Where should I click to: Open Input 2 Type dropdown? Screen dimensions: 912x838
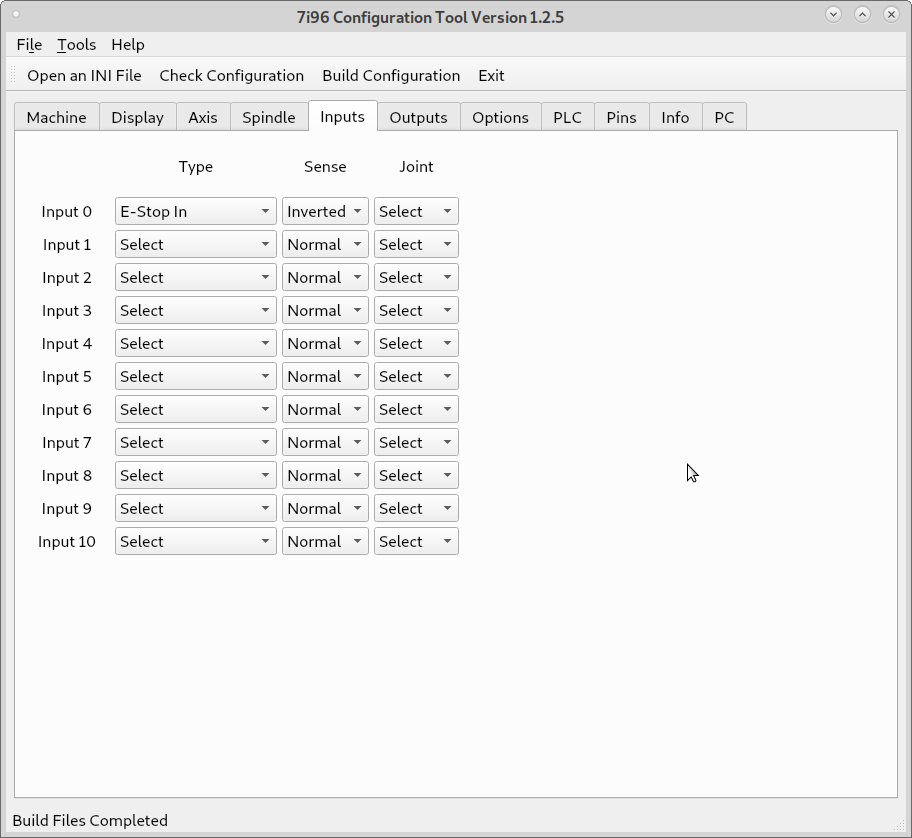point(195,277)
